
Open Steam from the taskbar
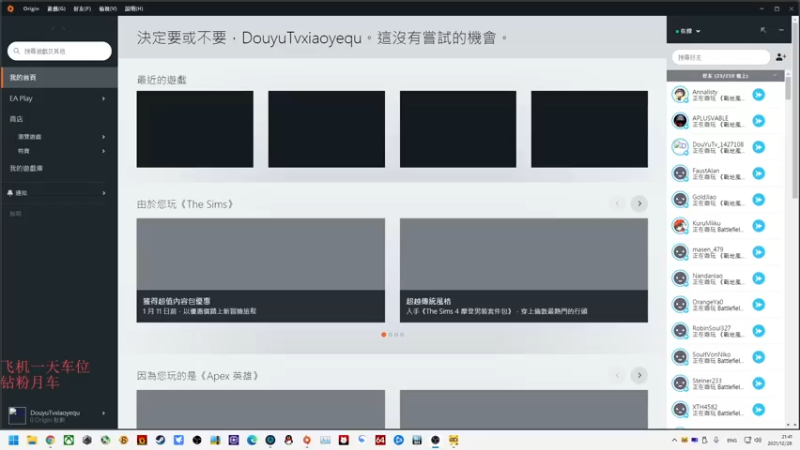(160, 440)
